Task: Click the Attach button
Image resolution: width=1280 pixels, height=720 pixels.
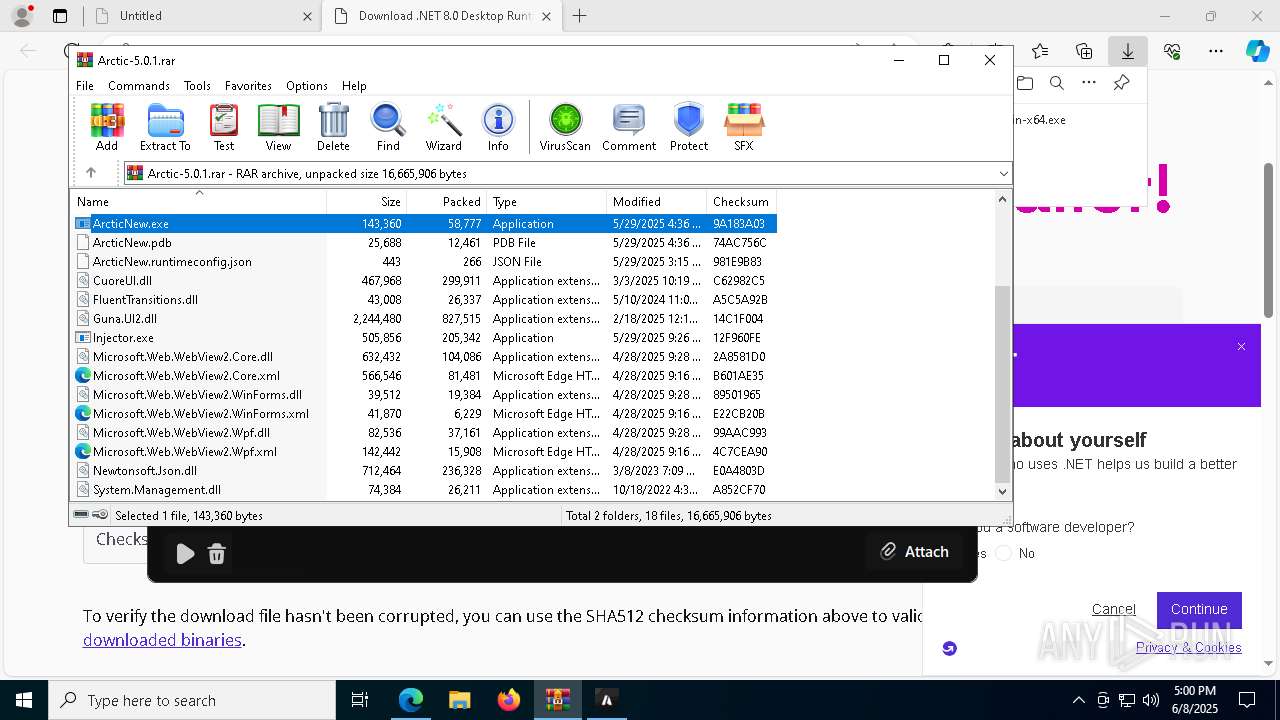Action: click(x=914, y=551)
